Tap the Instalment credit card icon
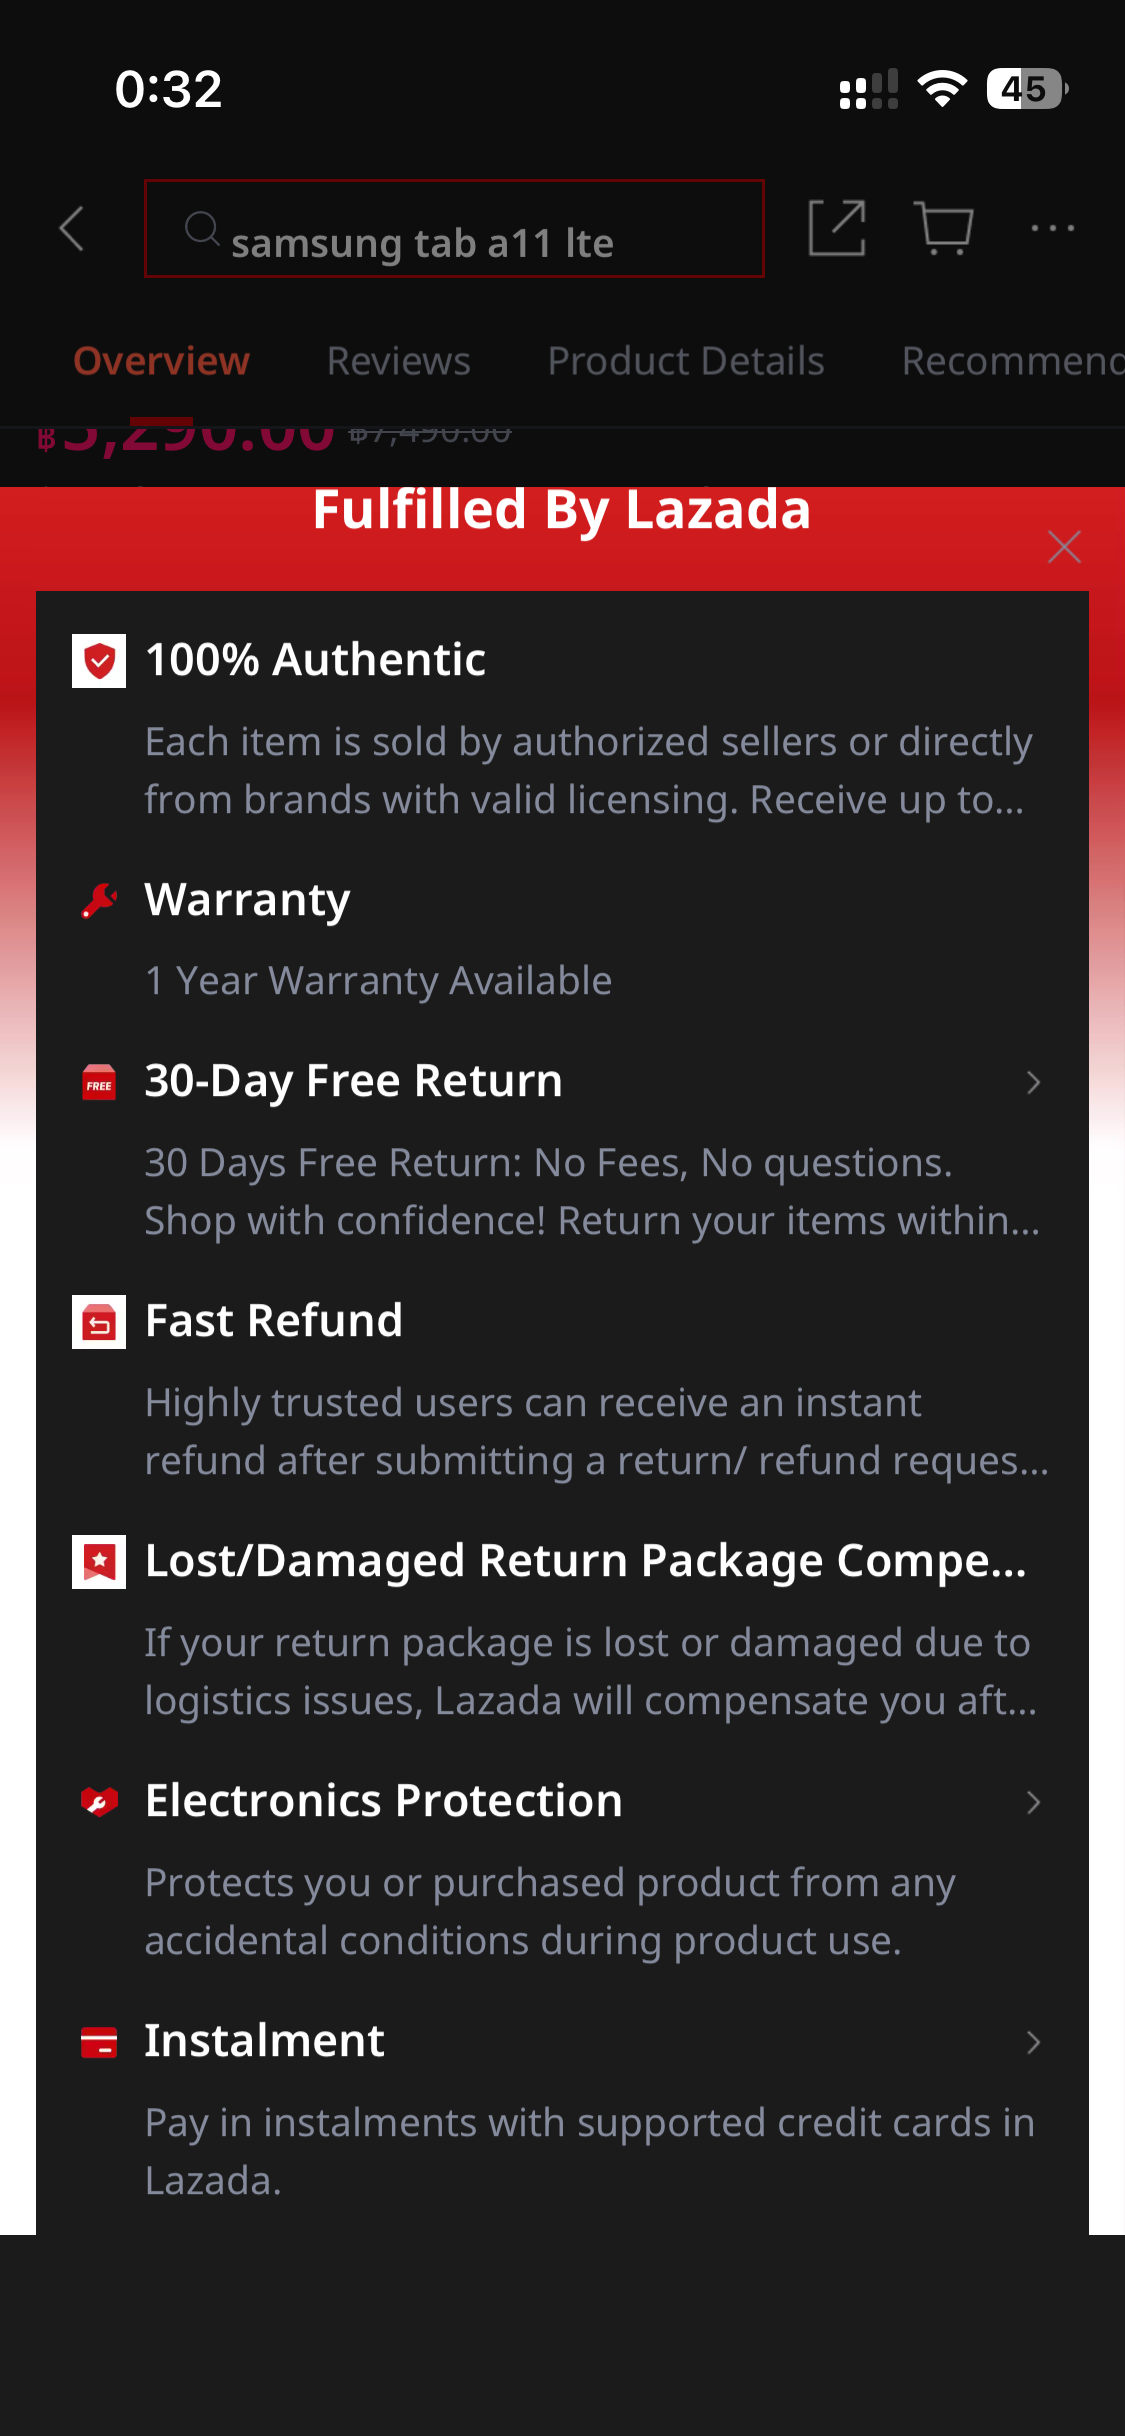1125x2436 pixels. tap(99, 2042)
